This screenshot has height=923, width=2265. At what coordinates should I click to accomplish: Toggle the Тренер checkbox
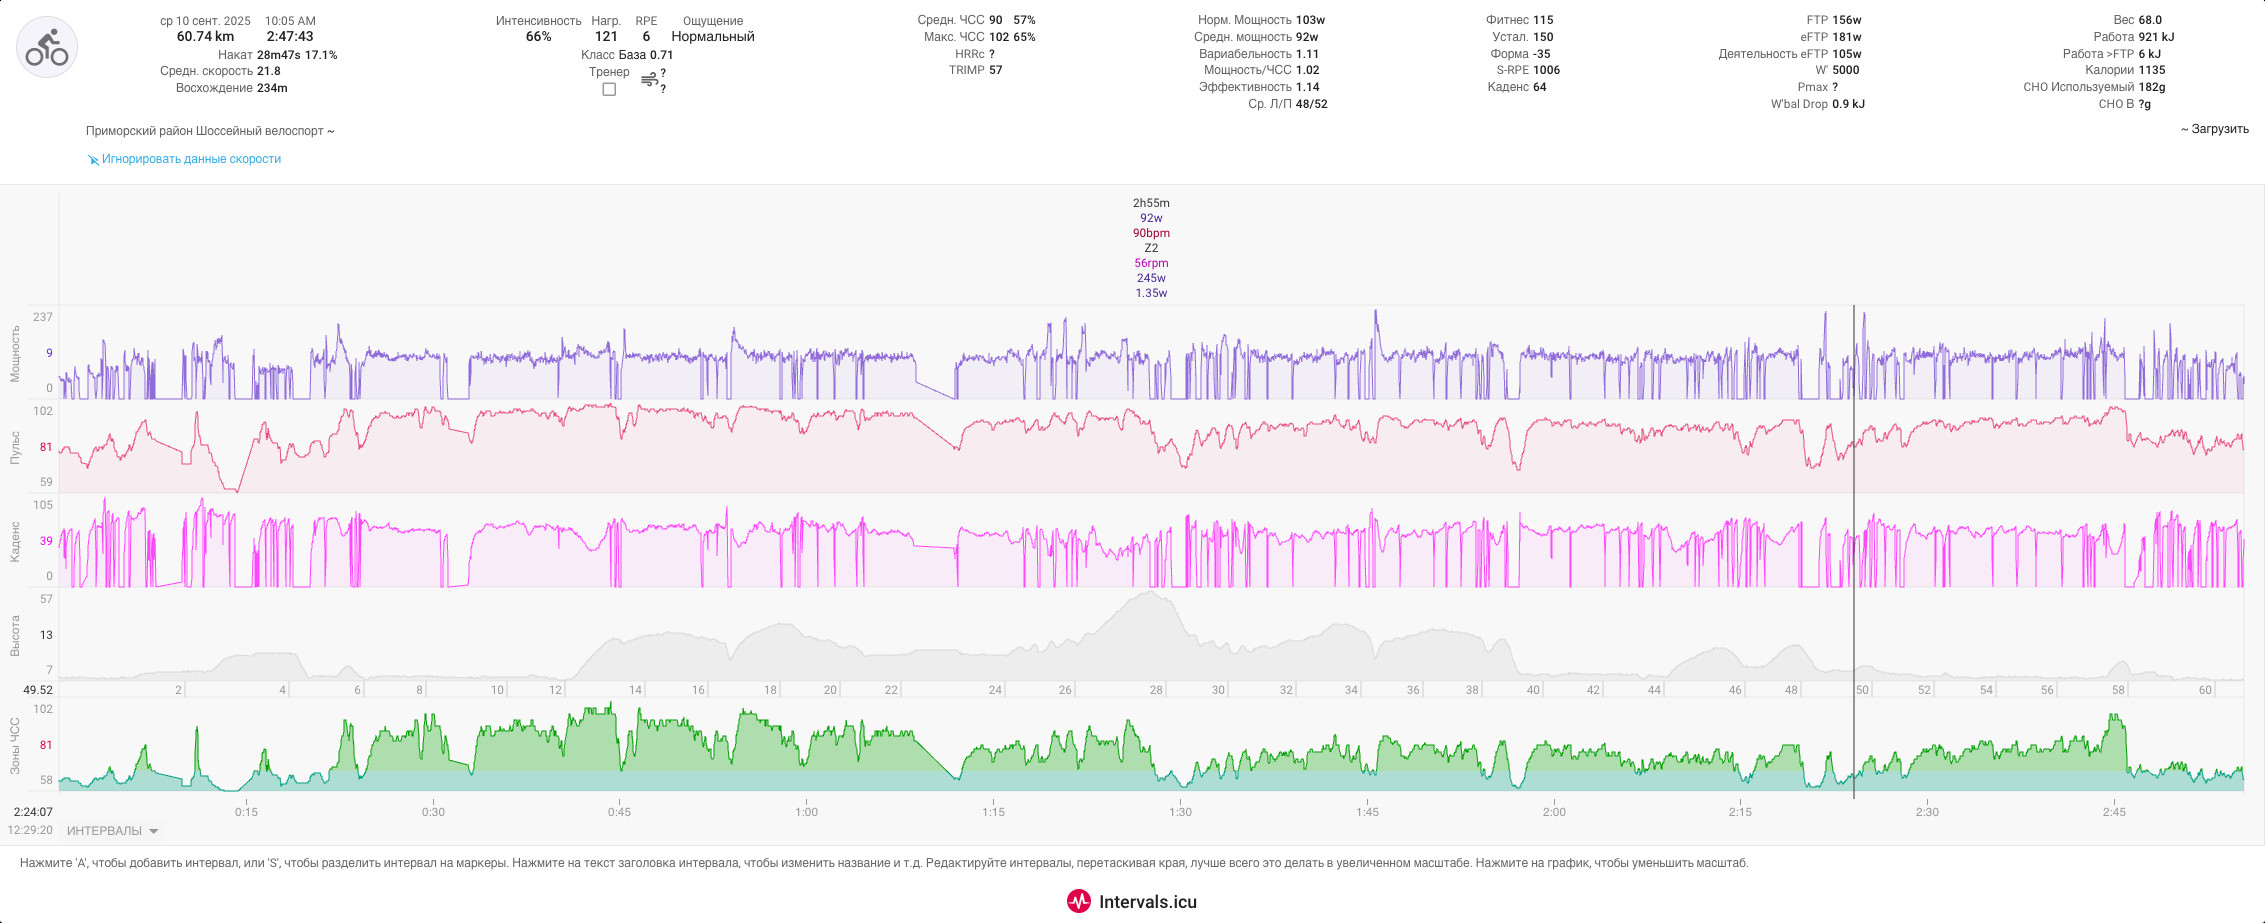609,89
